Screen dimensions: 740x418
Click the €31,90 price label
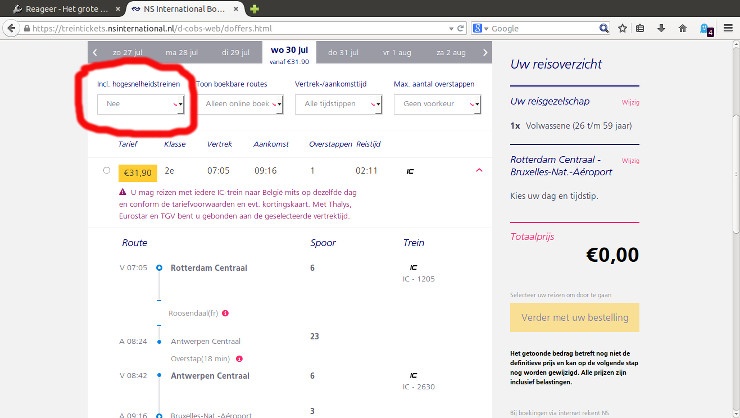click(x=137, y=173)
